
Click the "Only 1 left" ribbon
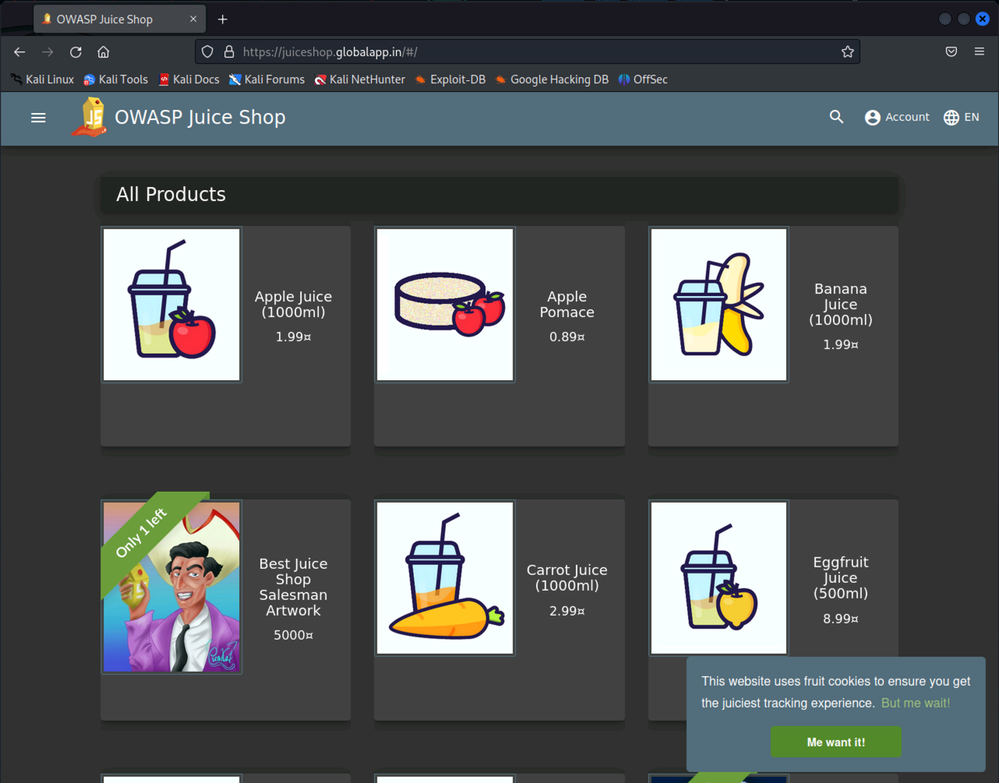(x=141, y=533)
